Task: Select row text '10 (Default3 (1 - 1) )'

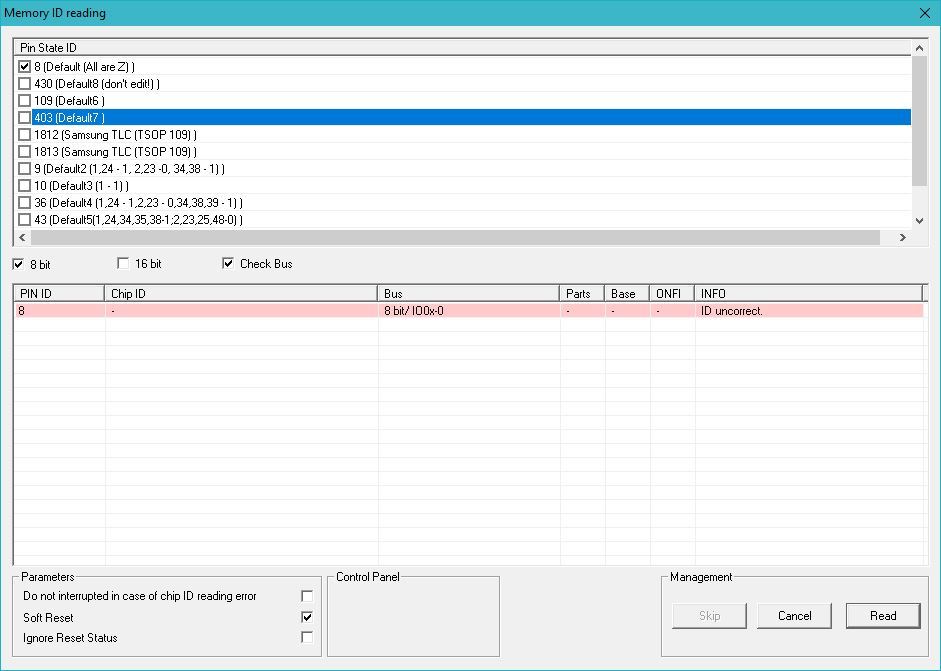Action: pyautogui.click(x=81, y=185)
